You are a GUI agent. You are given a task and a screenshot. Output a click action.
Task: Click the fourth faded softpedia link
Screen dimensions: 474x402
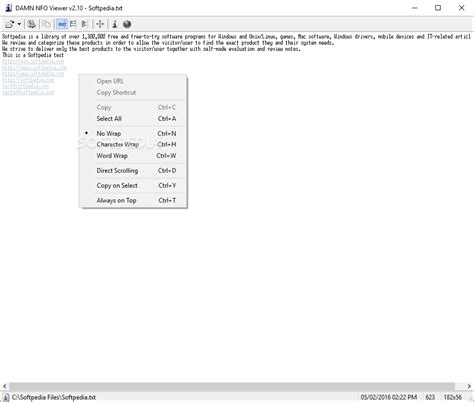click(28, 80)
